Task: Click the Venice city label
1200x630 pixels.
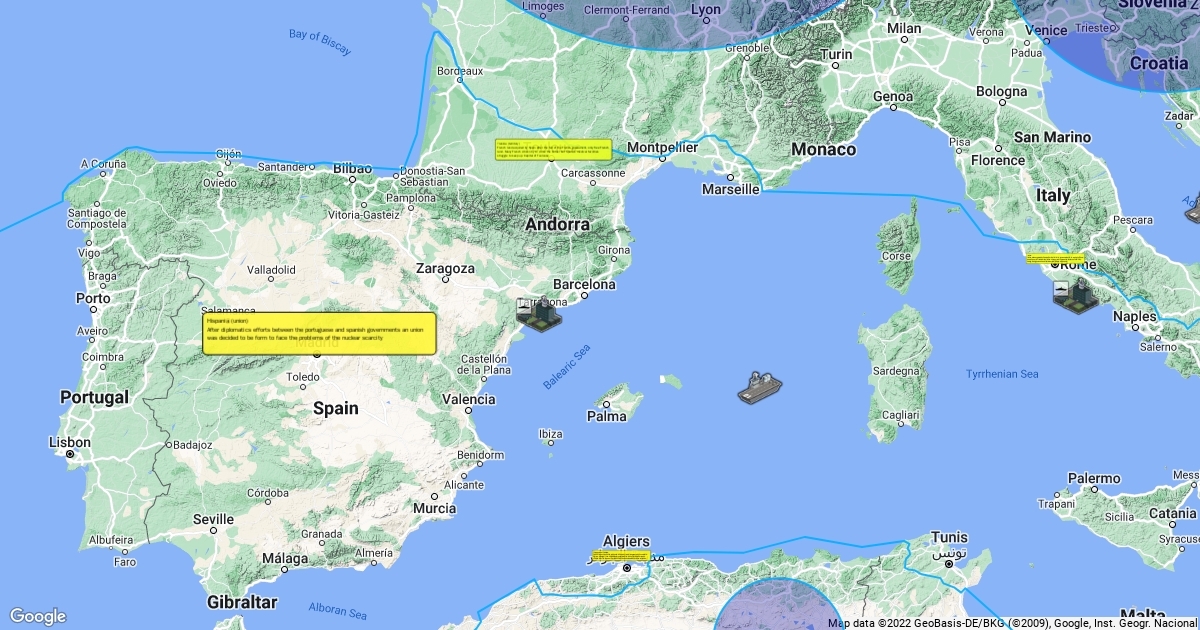Action: pos(1046,31)
